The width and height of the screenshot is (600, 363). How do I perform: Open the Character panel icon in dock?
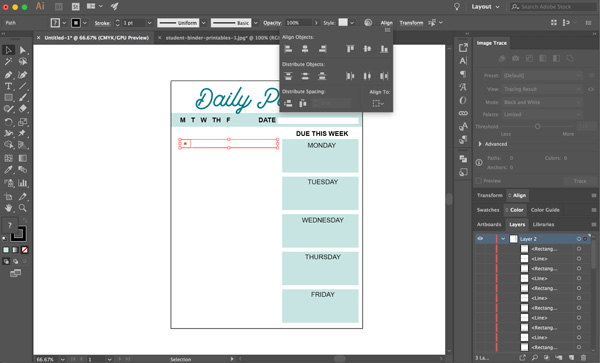463,61
